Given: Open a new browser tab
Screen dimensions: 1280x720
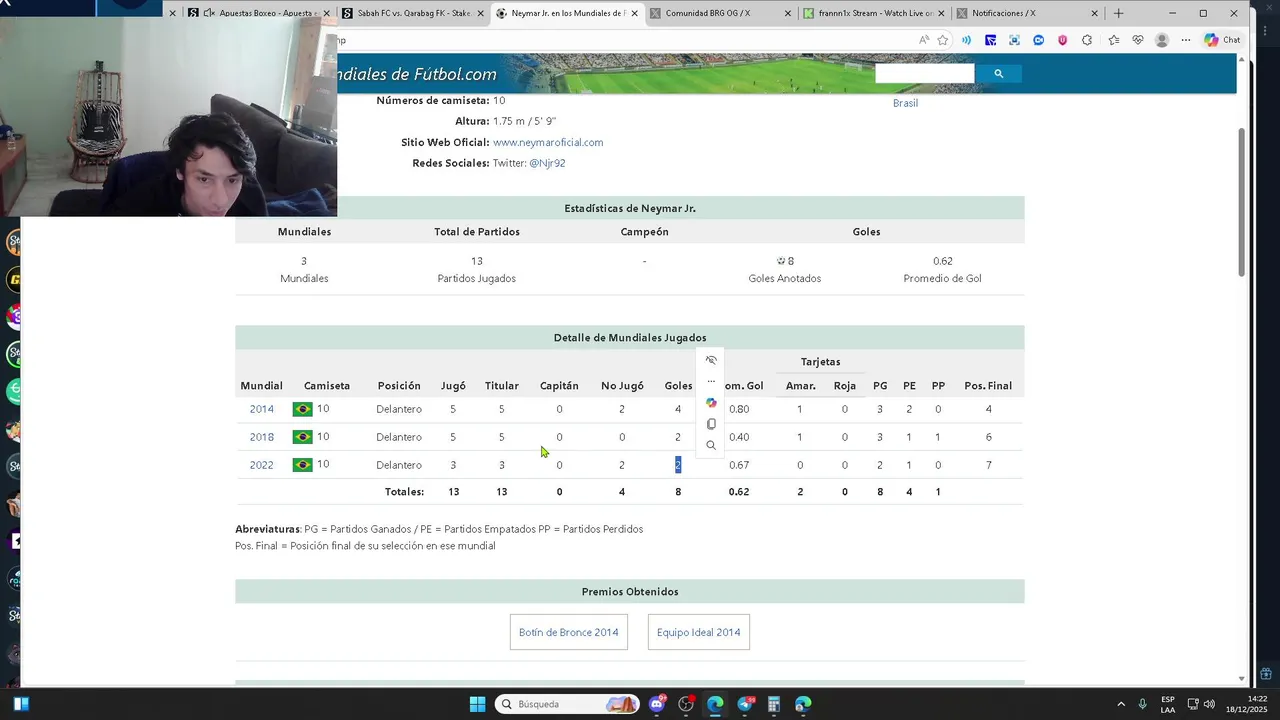Looking at the screenshot, I should [x=1118, y=13].
